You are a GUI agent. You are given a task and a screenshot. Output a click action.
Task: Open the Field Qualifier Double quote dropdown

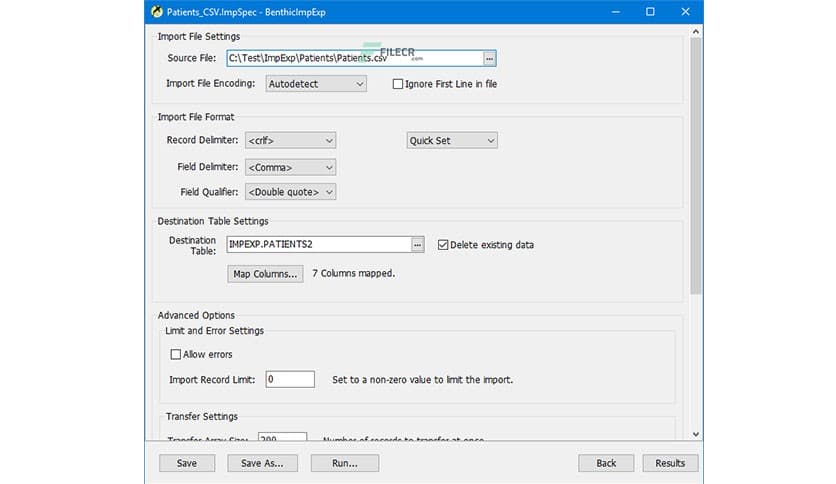click(x=291, y=192)
